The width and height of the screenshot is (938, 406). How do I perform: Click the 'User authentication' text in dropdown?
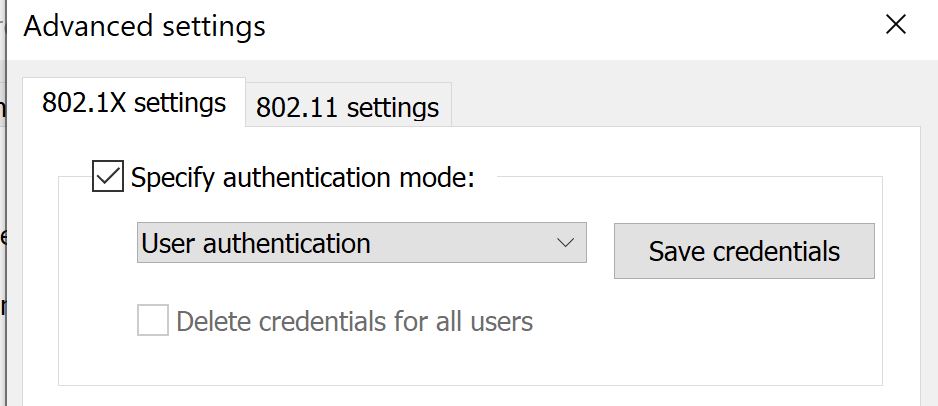[x=256, y=243]
